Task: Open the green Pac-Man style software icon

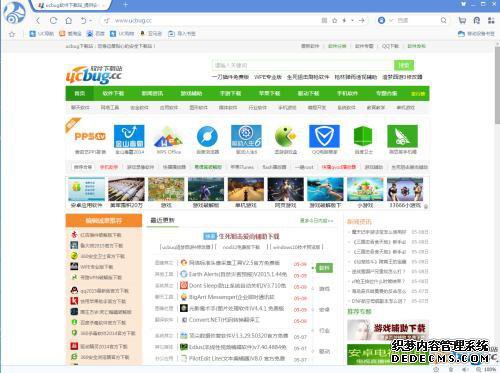Action: pyautogui.click(x=285, y=136)
